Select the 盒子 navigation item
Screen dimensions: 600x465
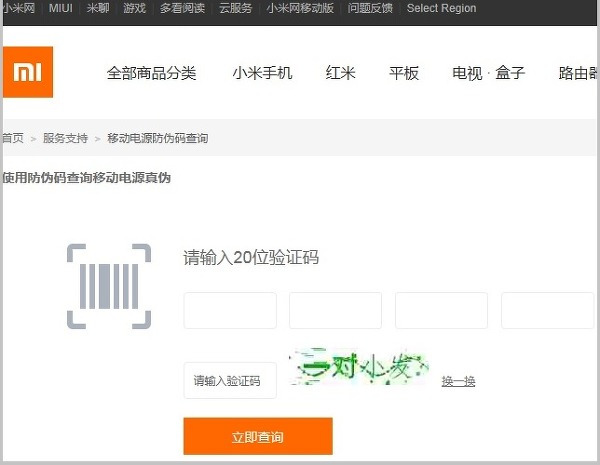[510, 73]
